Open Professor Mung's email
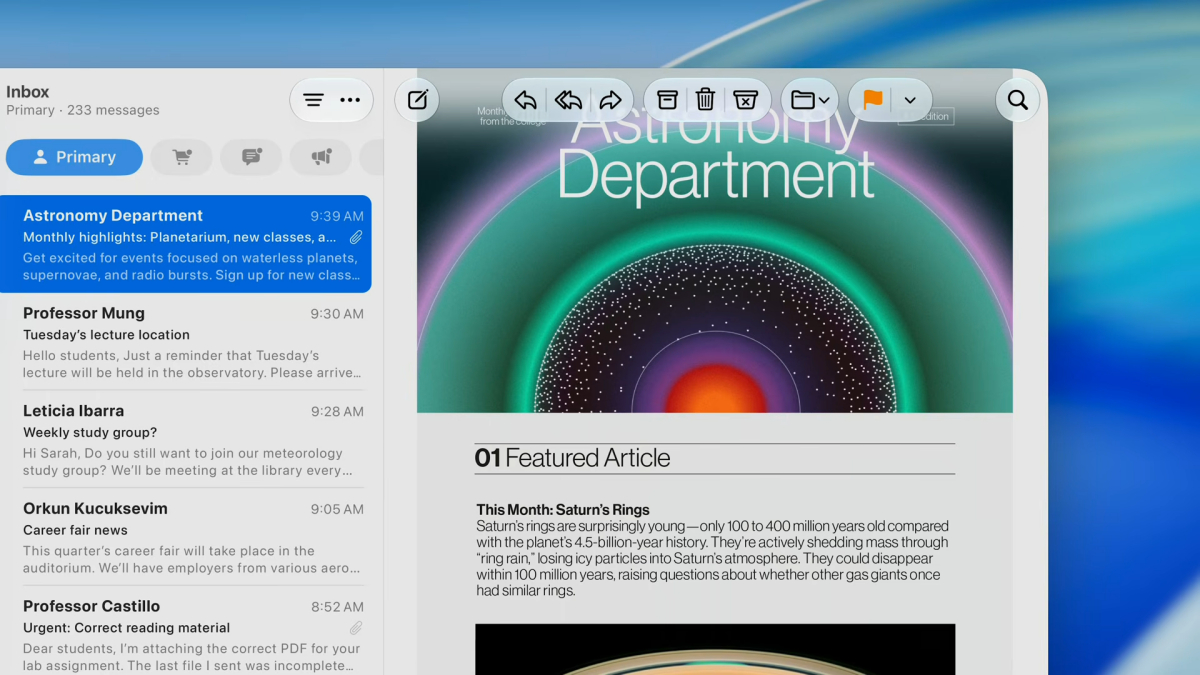Screen dimensions: 1200x675 tap(186, 342)
